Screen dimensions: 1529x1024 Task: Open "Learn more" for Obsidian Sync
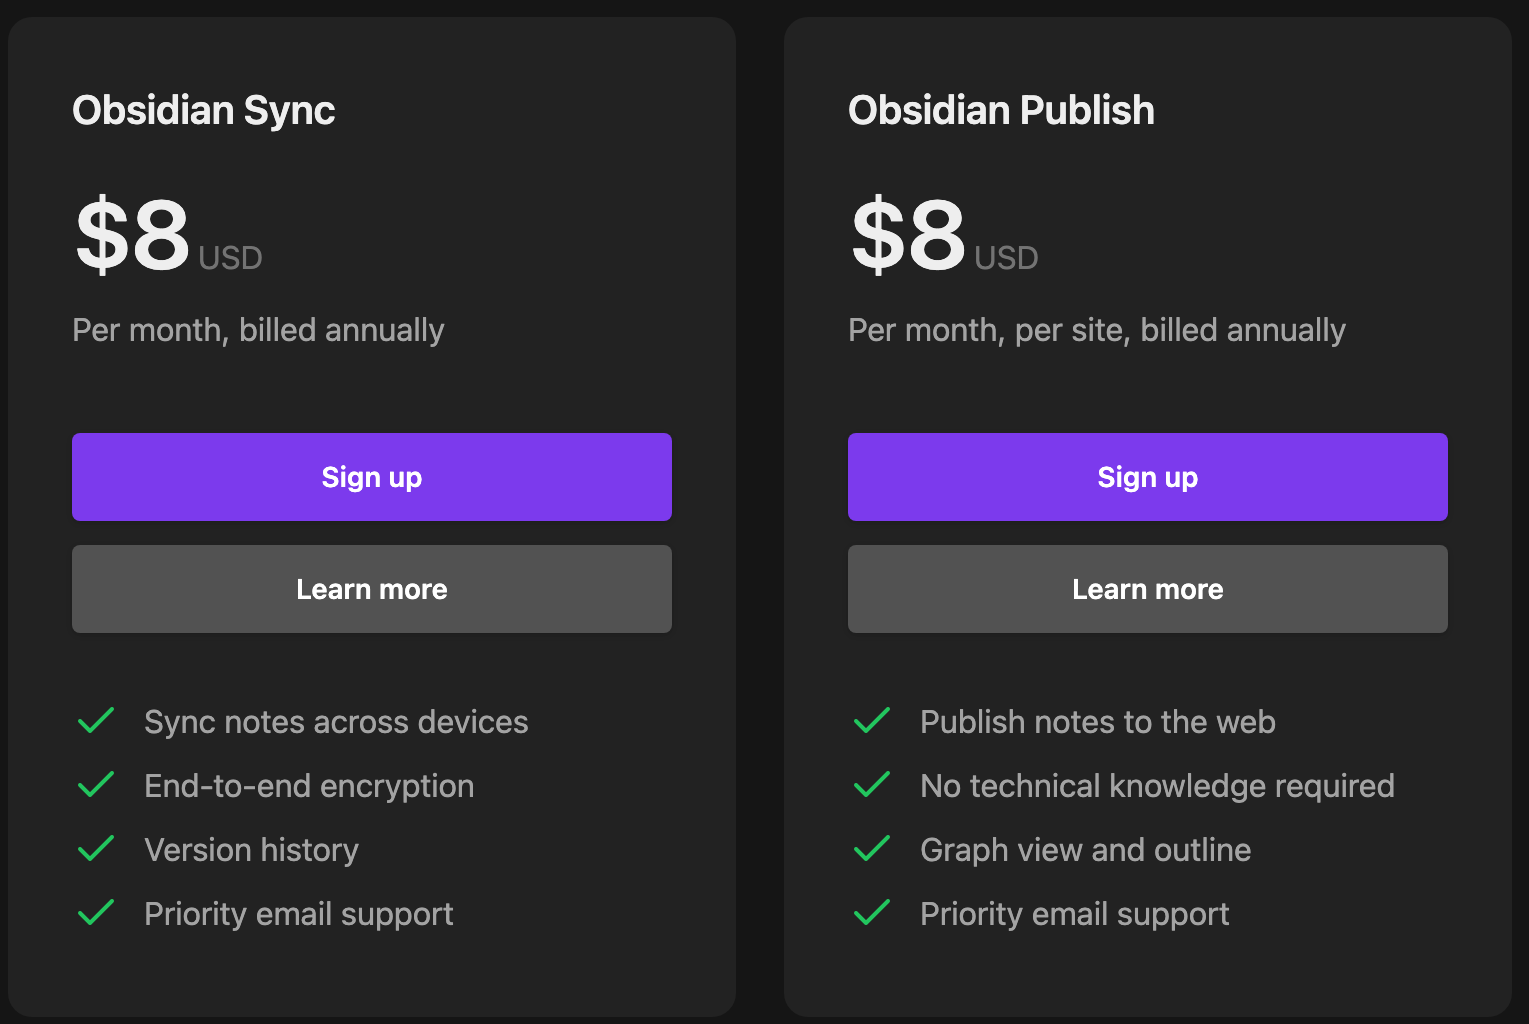click(x=371, y=589)
